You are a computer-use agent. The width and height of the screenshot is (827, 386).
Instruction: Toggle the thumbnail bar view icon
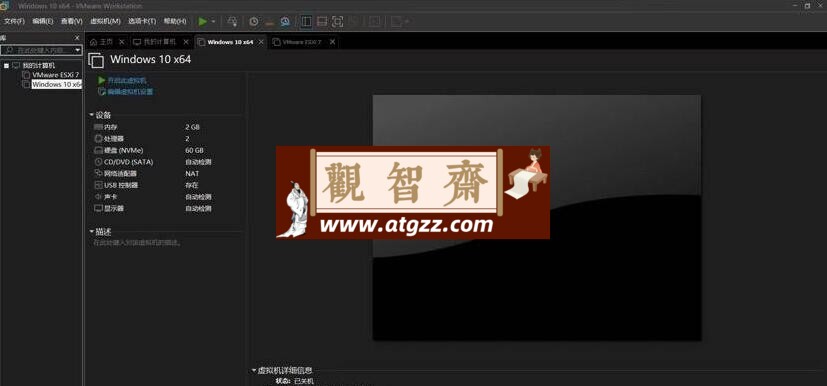pyautogui.click(x=322, y=22)
